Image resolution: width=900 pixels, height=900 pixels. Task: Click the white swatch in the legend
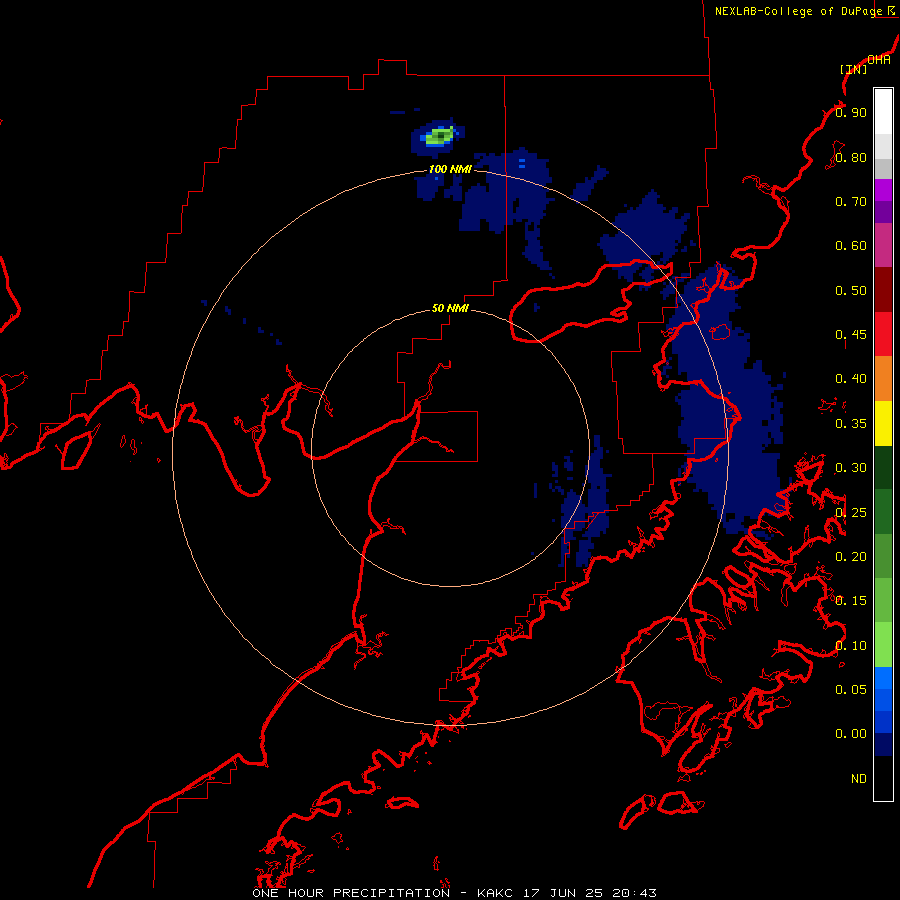pyautogui.click(x=883, y=112)
